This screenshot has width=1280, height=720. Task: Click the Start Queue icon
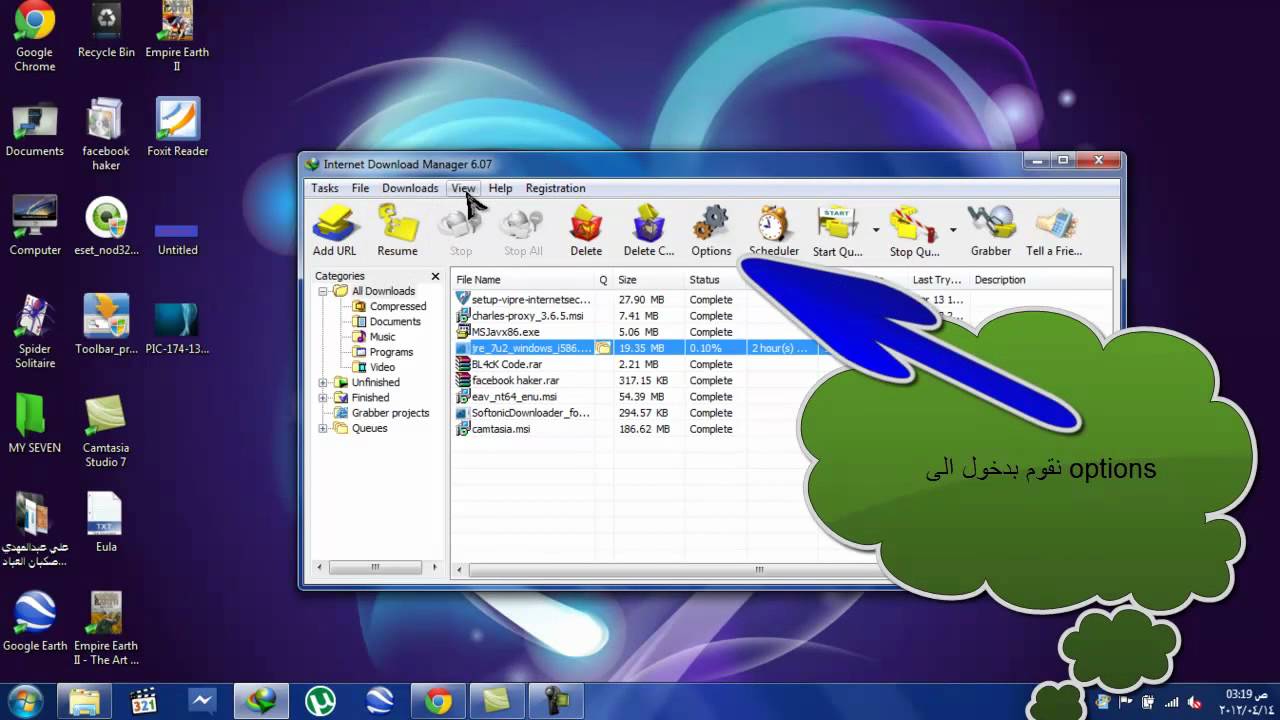837,230
